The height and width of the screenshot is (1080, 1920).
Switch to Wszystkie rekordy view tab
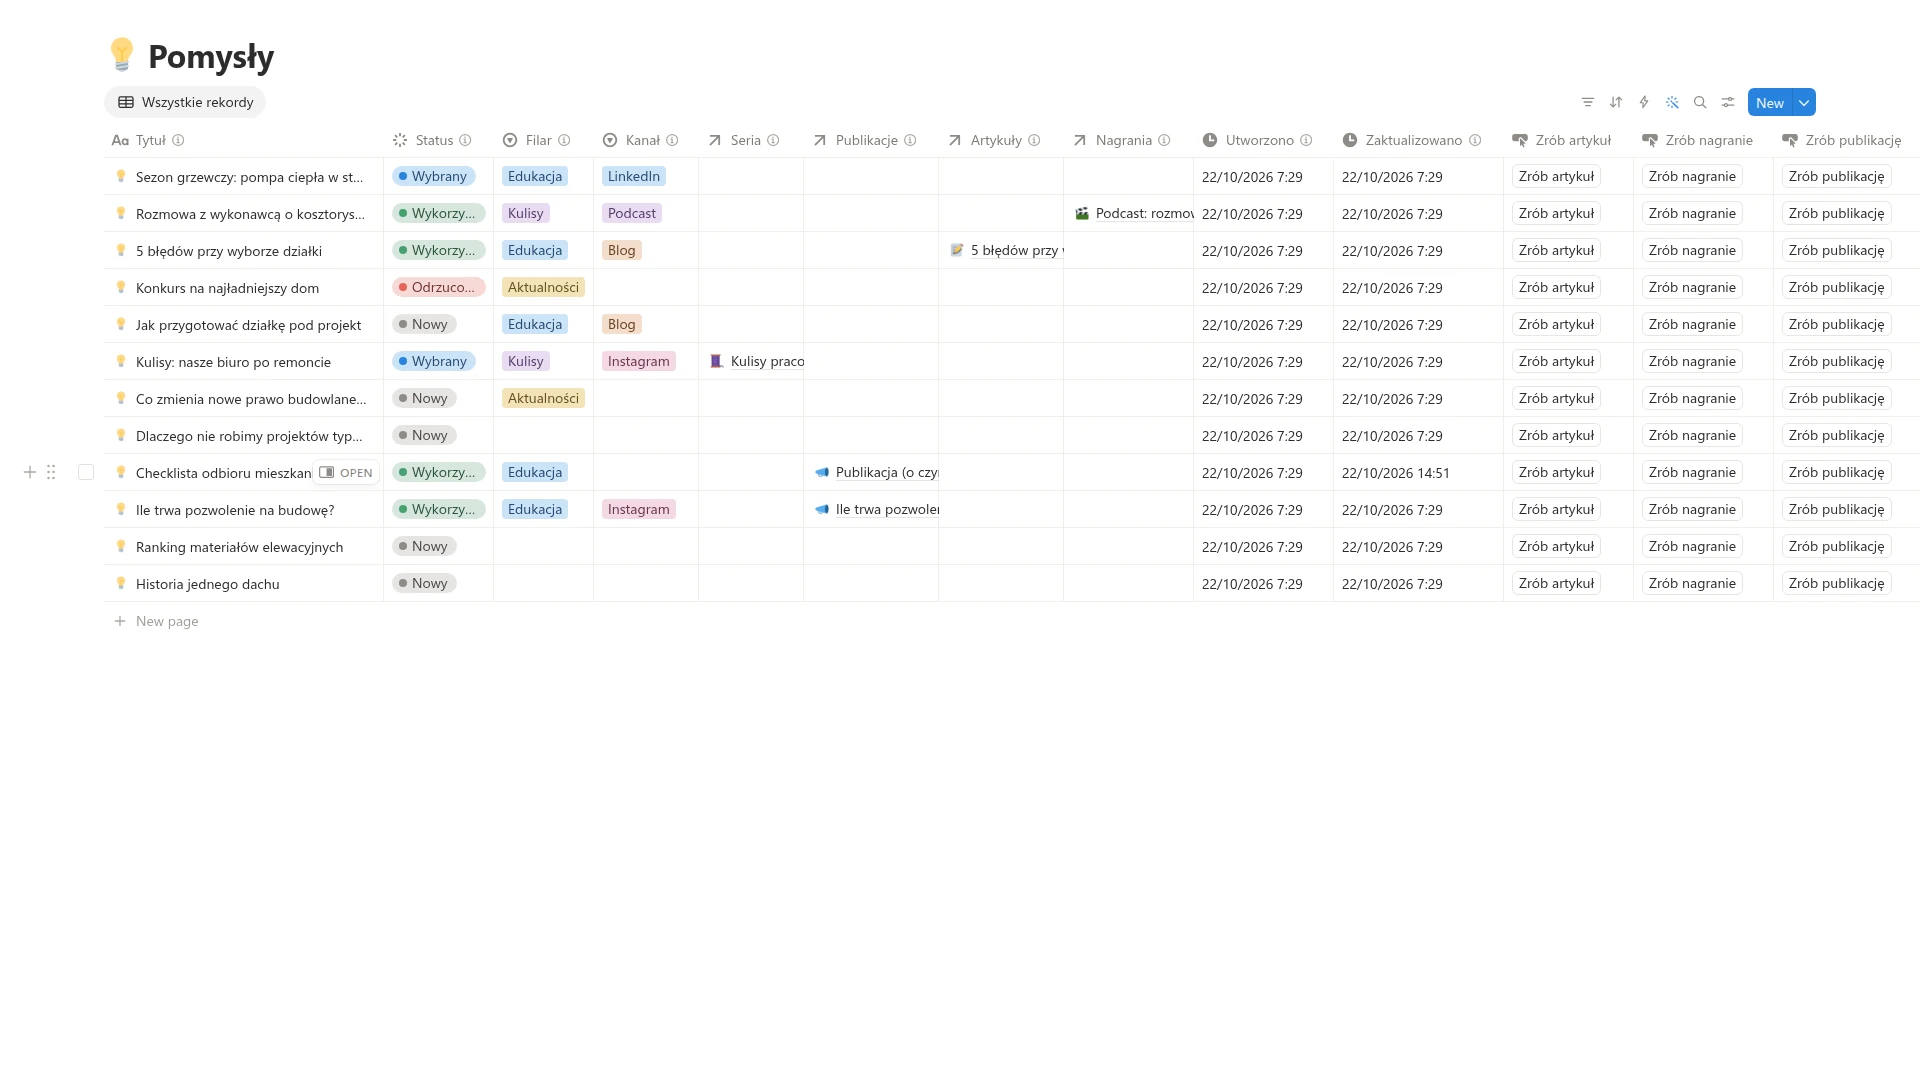click(x=185, y=102)
